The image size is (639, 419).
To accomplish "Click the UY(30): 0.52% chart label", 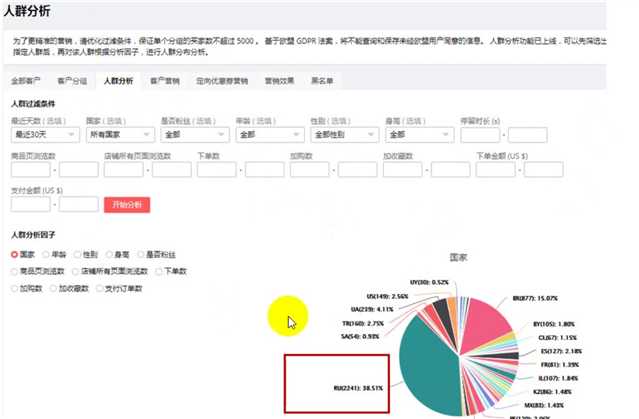I will (429, 282).
